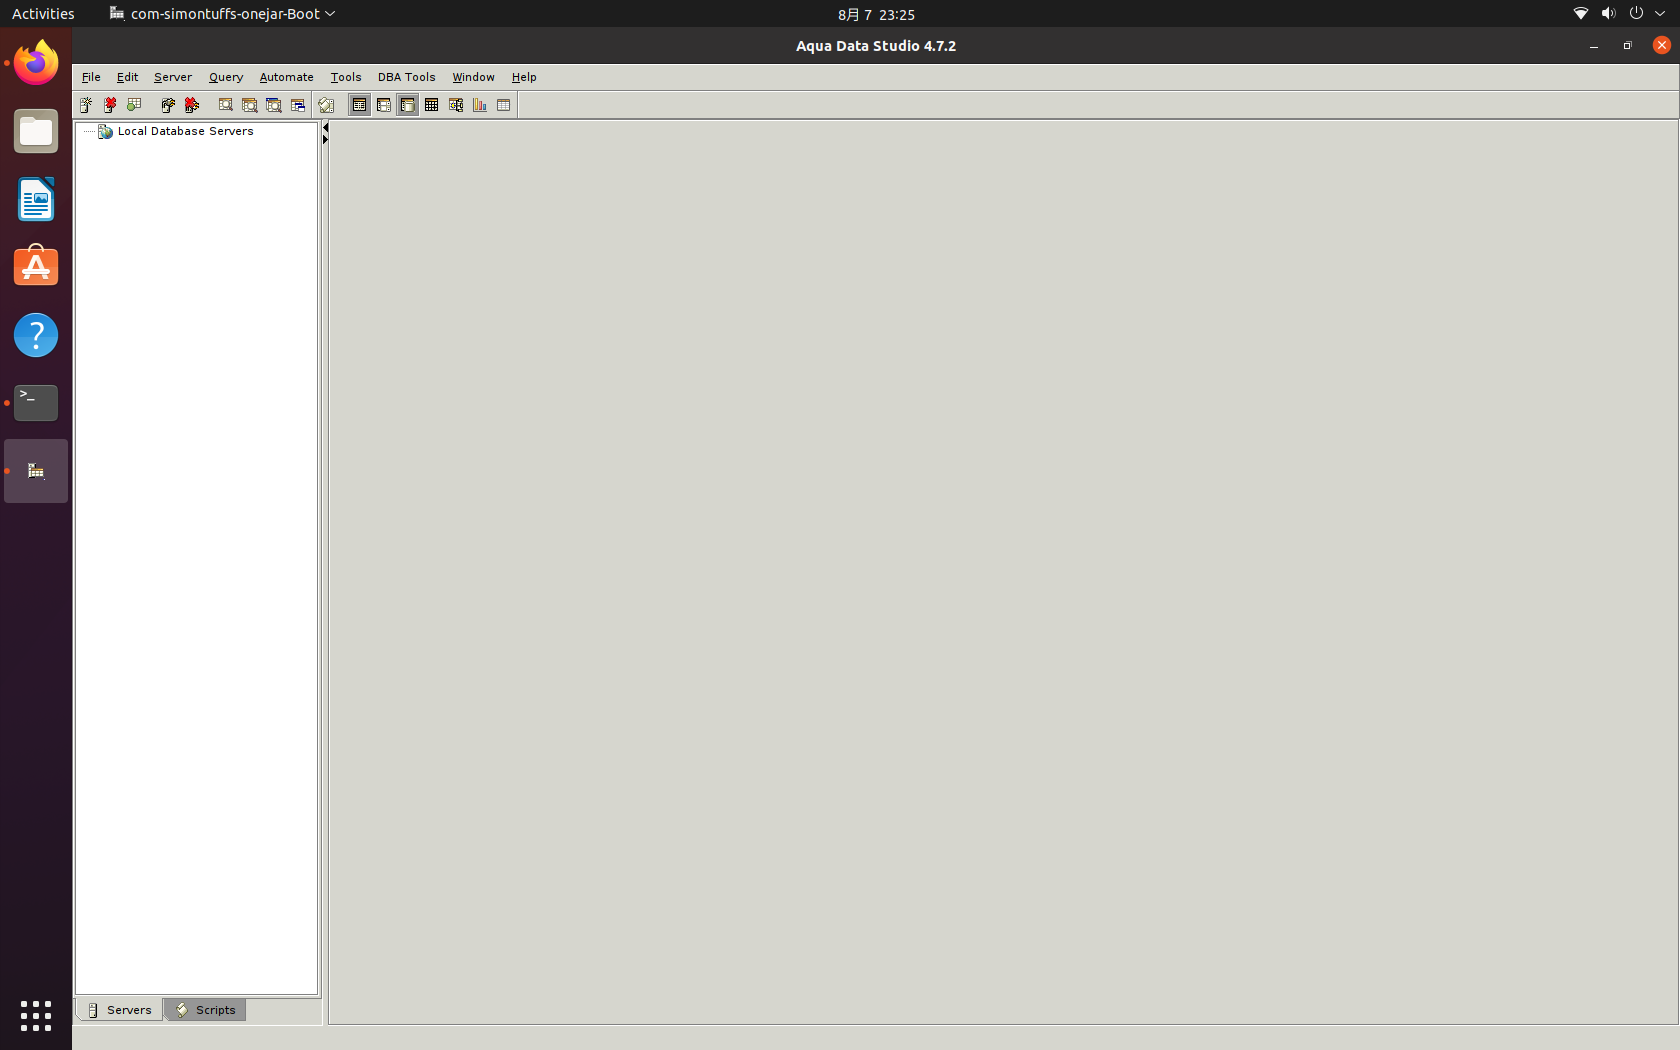Click the Delete Server red X icon
1680x1050 pixels.
point(110,105)
